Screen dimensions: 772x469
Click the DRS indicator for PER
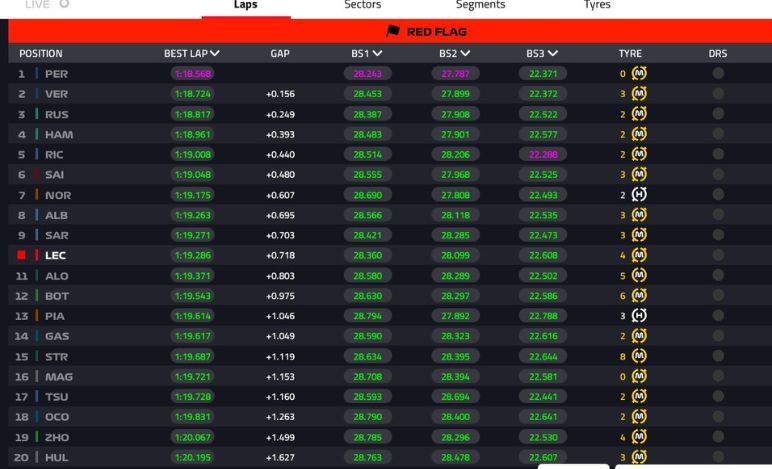718,74
